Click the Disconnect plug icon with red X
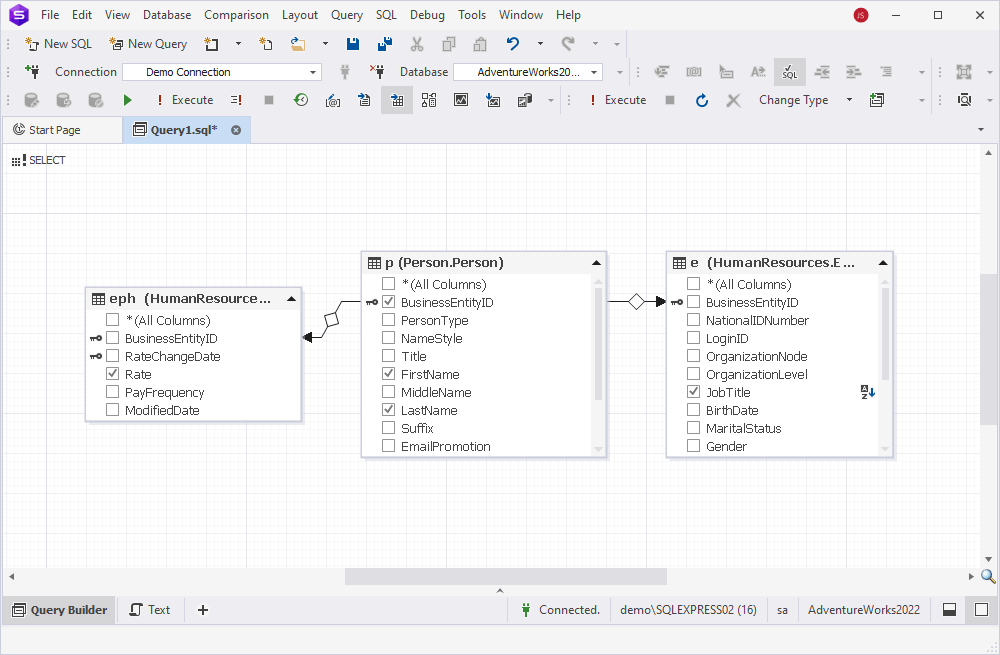 pos(377,71)
